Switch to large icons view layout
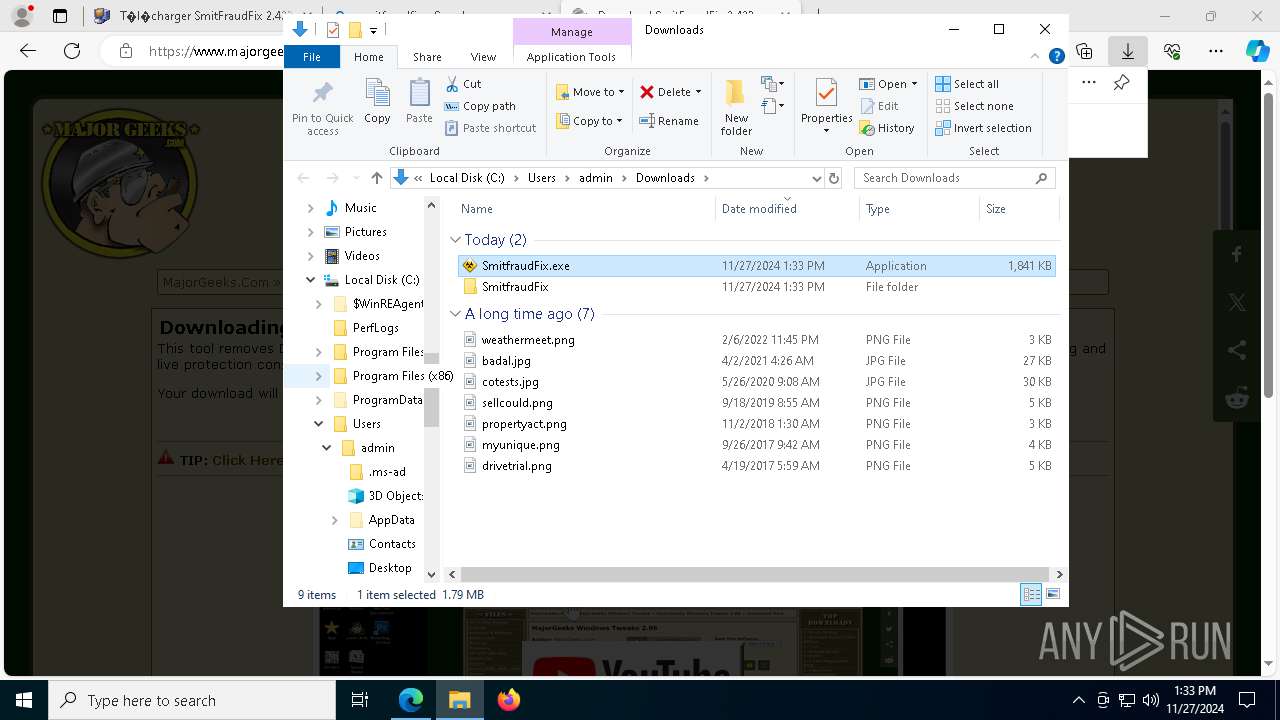The width and height of the screenshot is (1280, 720). coord(1053,594)
